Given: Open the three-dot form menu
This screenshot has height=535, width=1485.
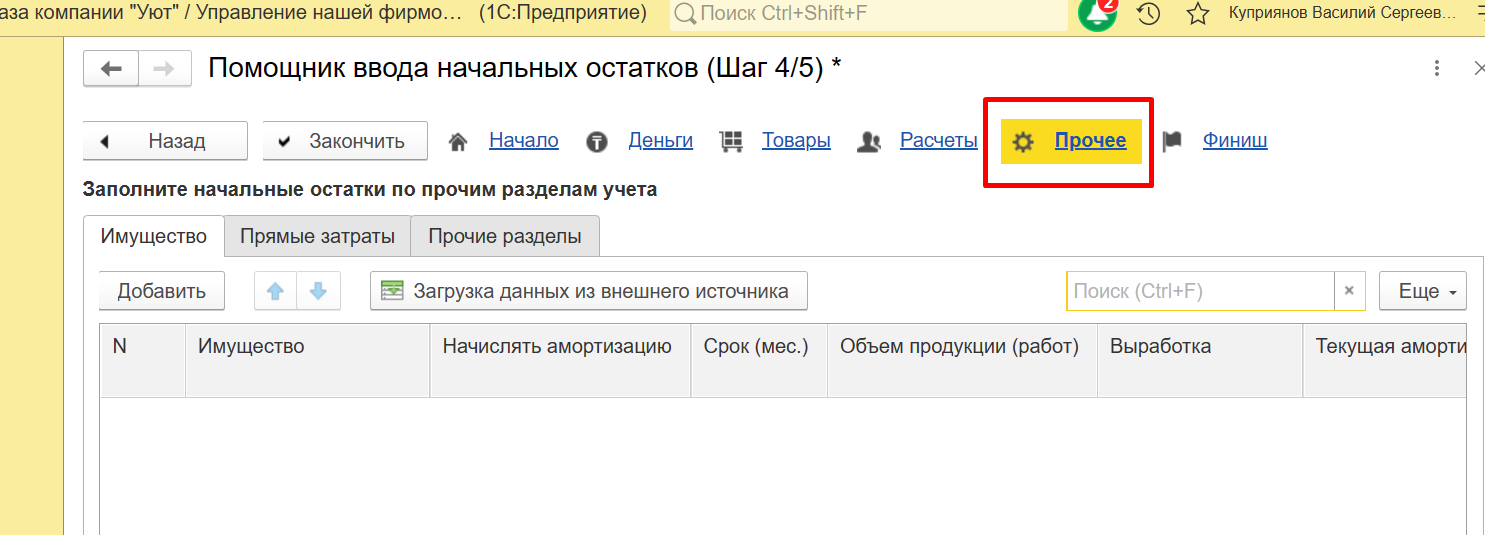Looking at the screenshot, I should (1437, 68).
